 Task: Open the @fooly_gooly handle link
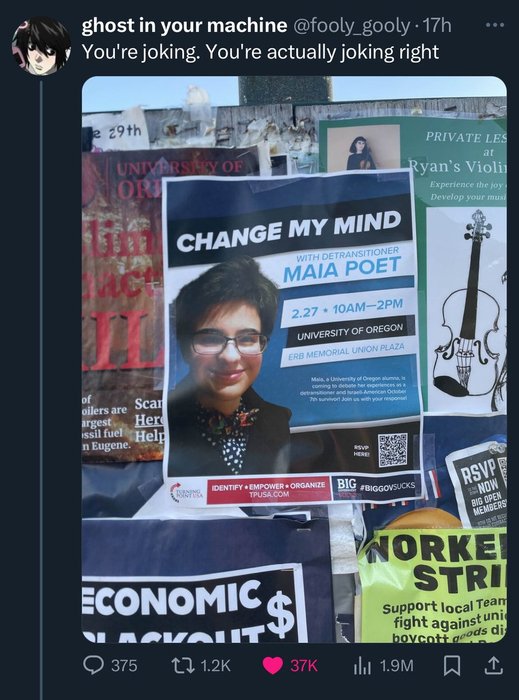pos(351,26)
